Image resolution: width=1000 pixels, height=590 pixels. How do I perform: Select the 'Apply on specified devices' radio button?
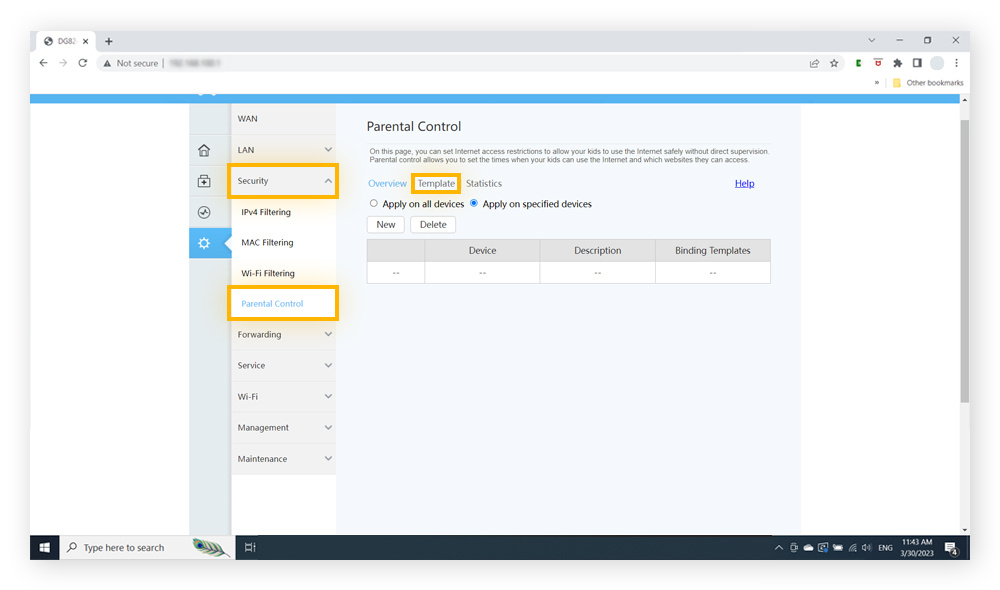[474, 203]
